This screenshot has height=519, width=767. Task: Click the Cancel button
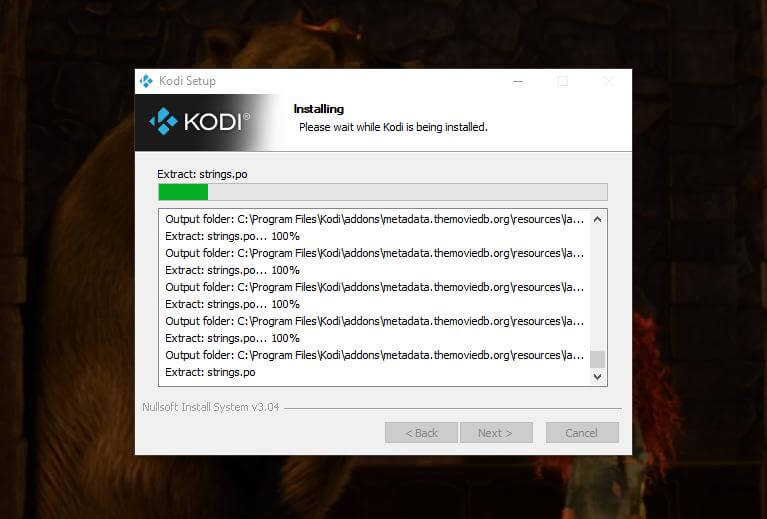(582, 433)
